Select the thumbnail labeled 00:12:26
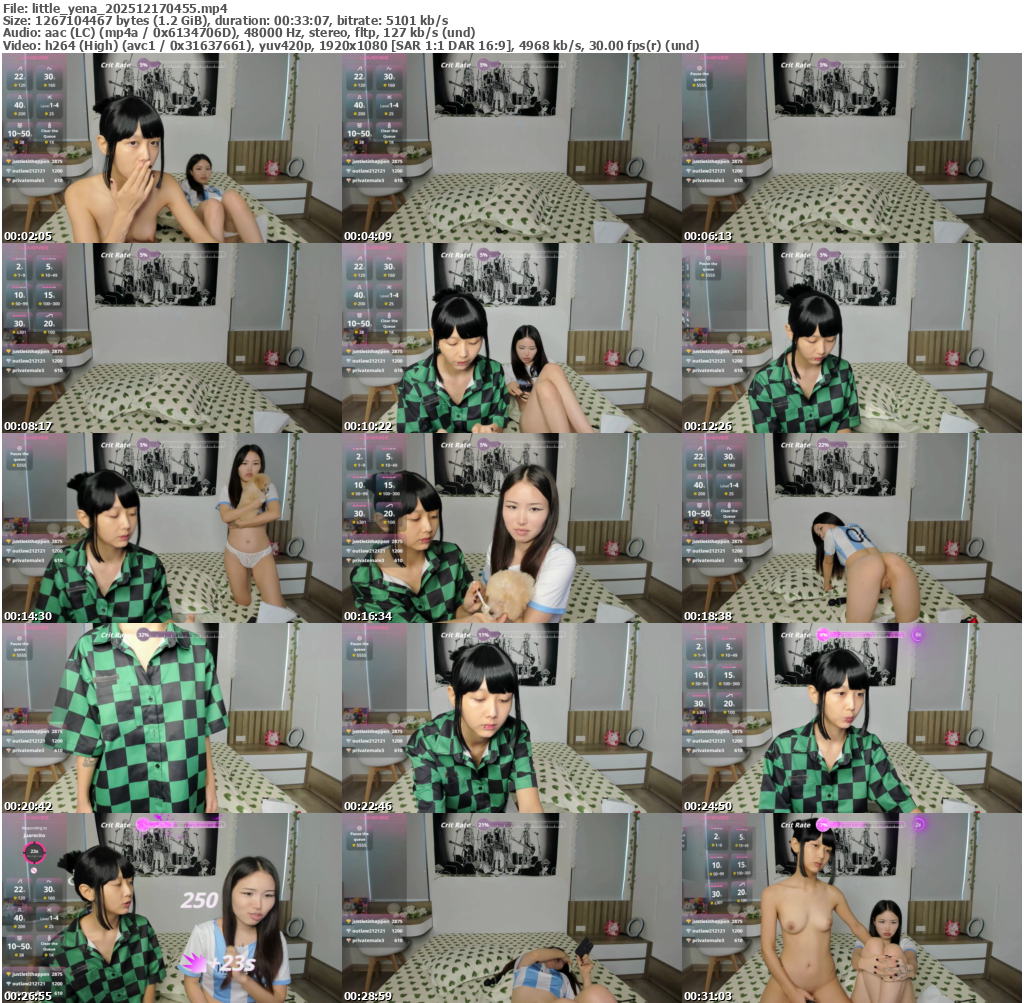 pos(852,338)
